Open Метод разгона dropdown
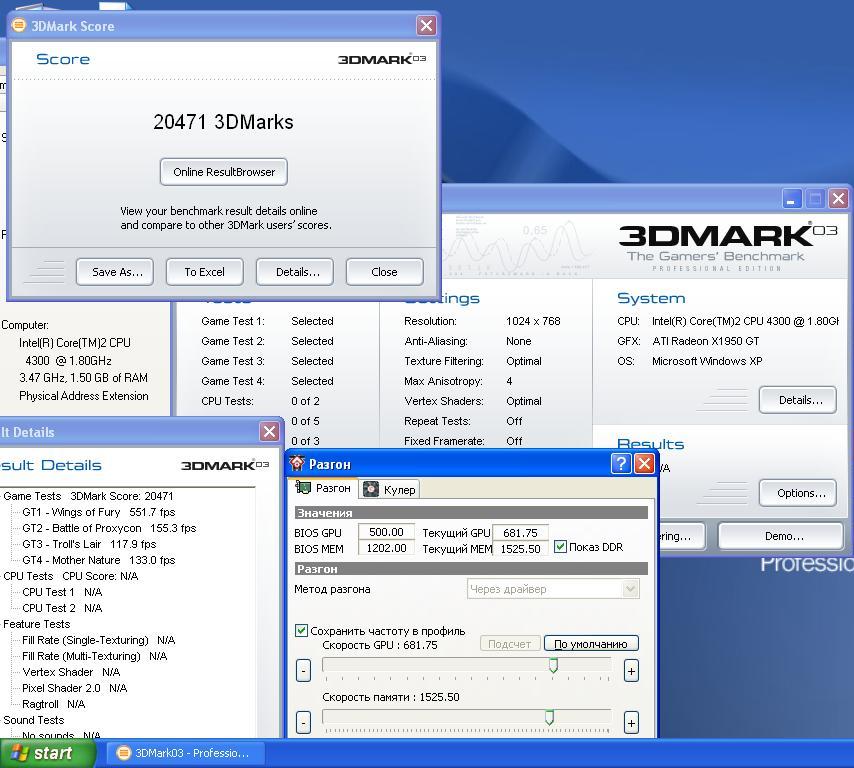The width and height of the screenshot is (854, 768). [553, 589]
